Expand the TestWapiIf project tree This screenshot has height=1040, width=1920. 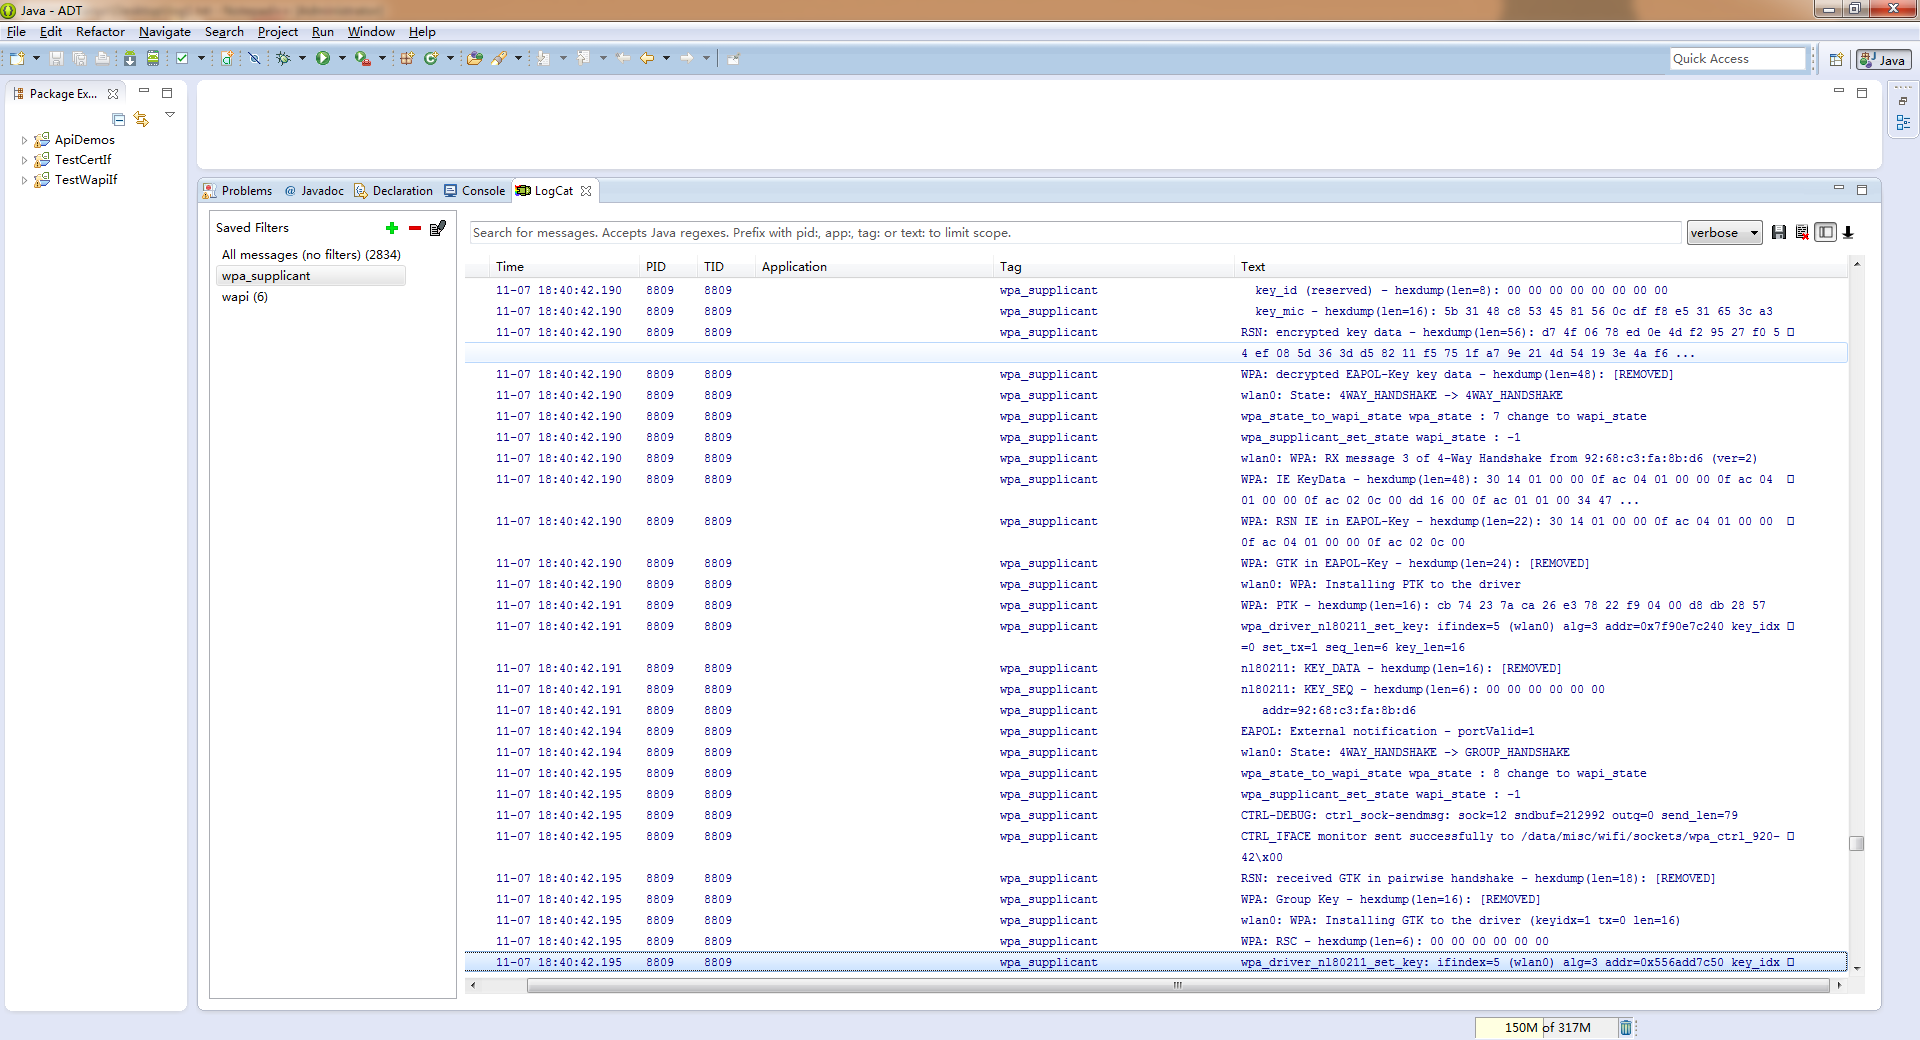pyautogui.click(x=25, y=181)
